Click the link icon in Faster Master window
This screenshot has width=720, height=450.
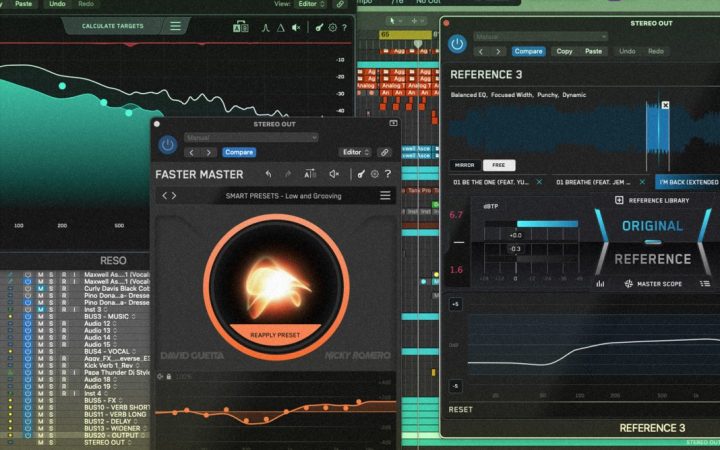click(x=384, y=152)
